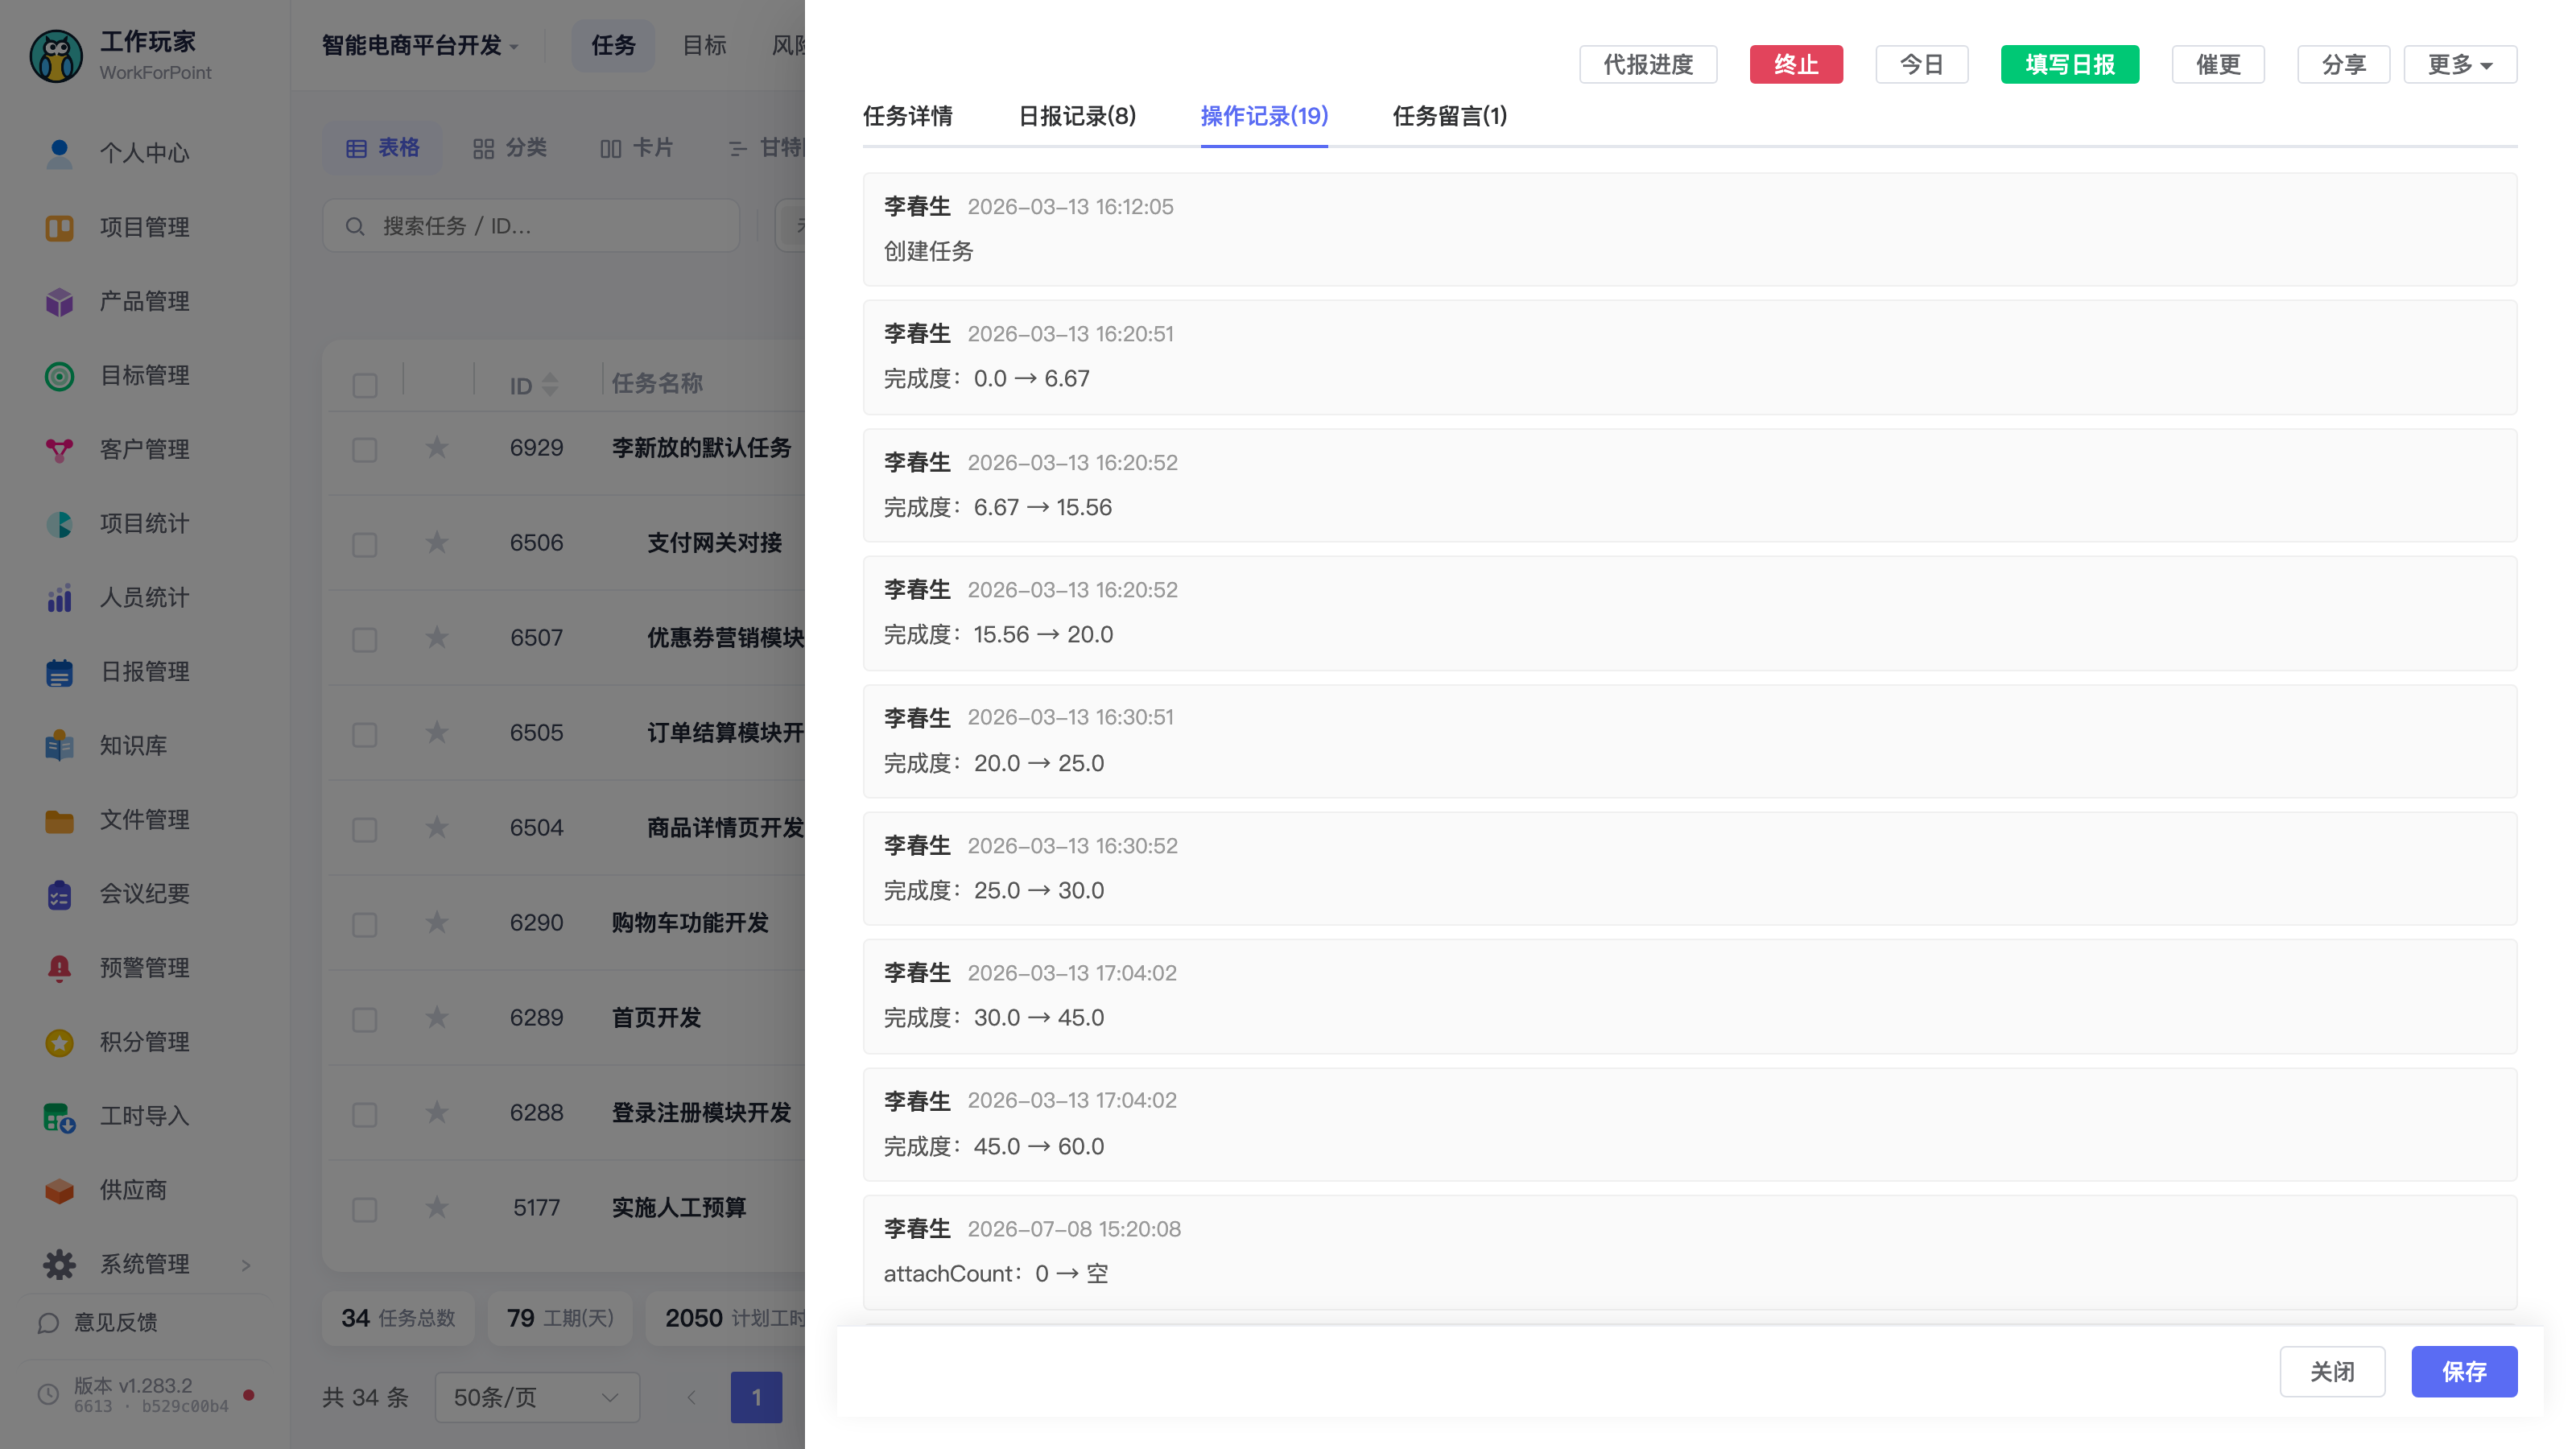Switch to the 任务详情 tab
The image size is (2576, 1449).
point(907,116)
